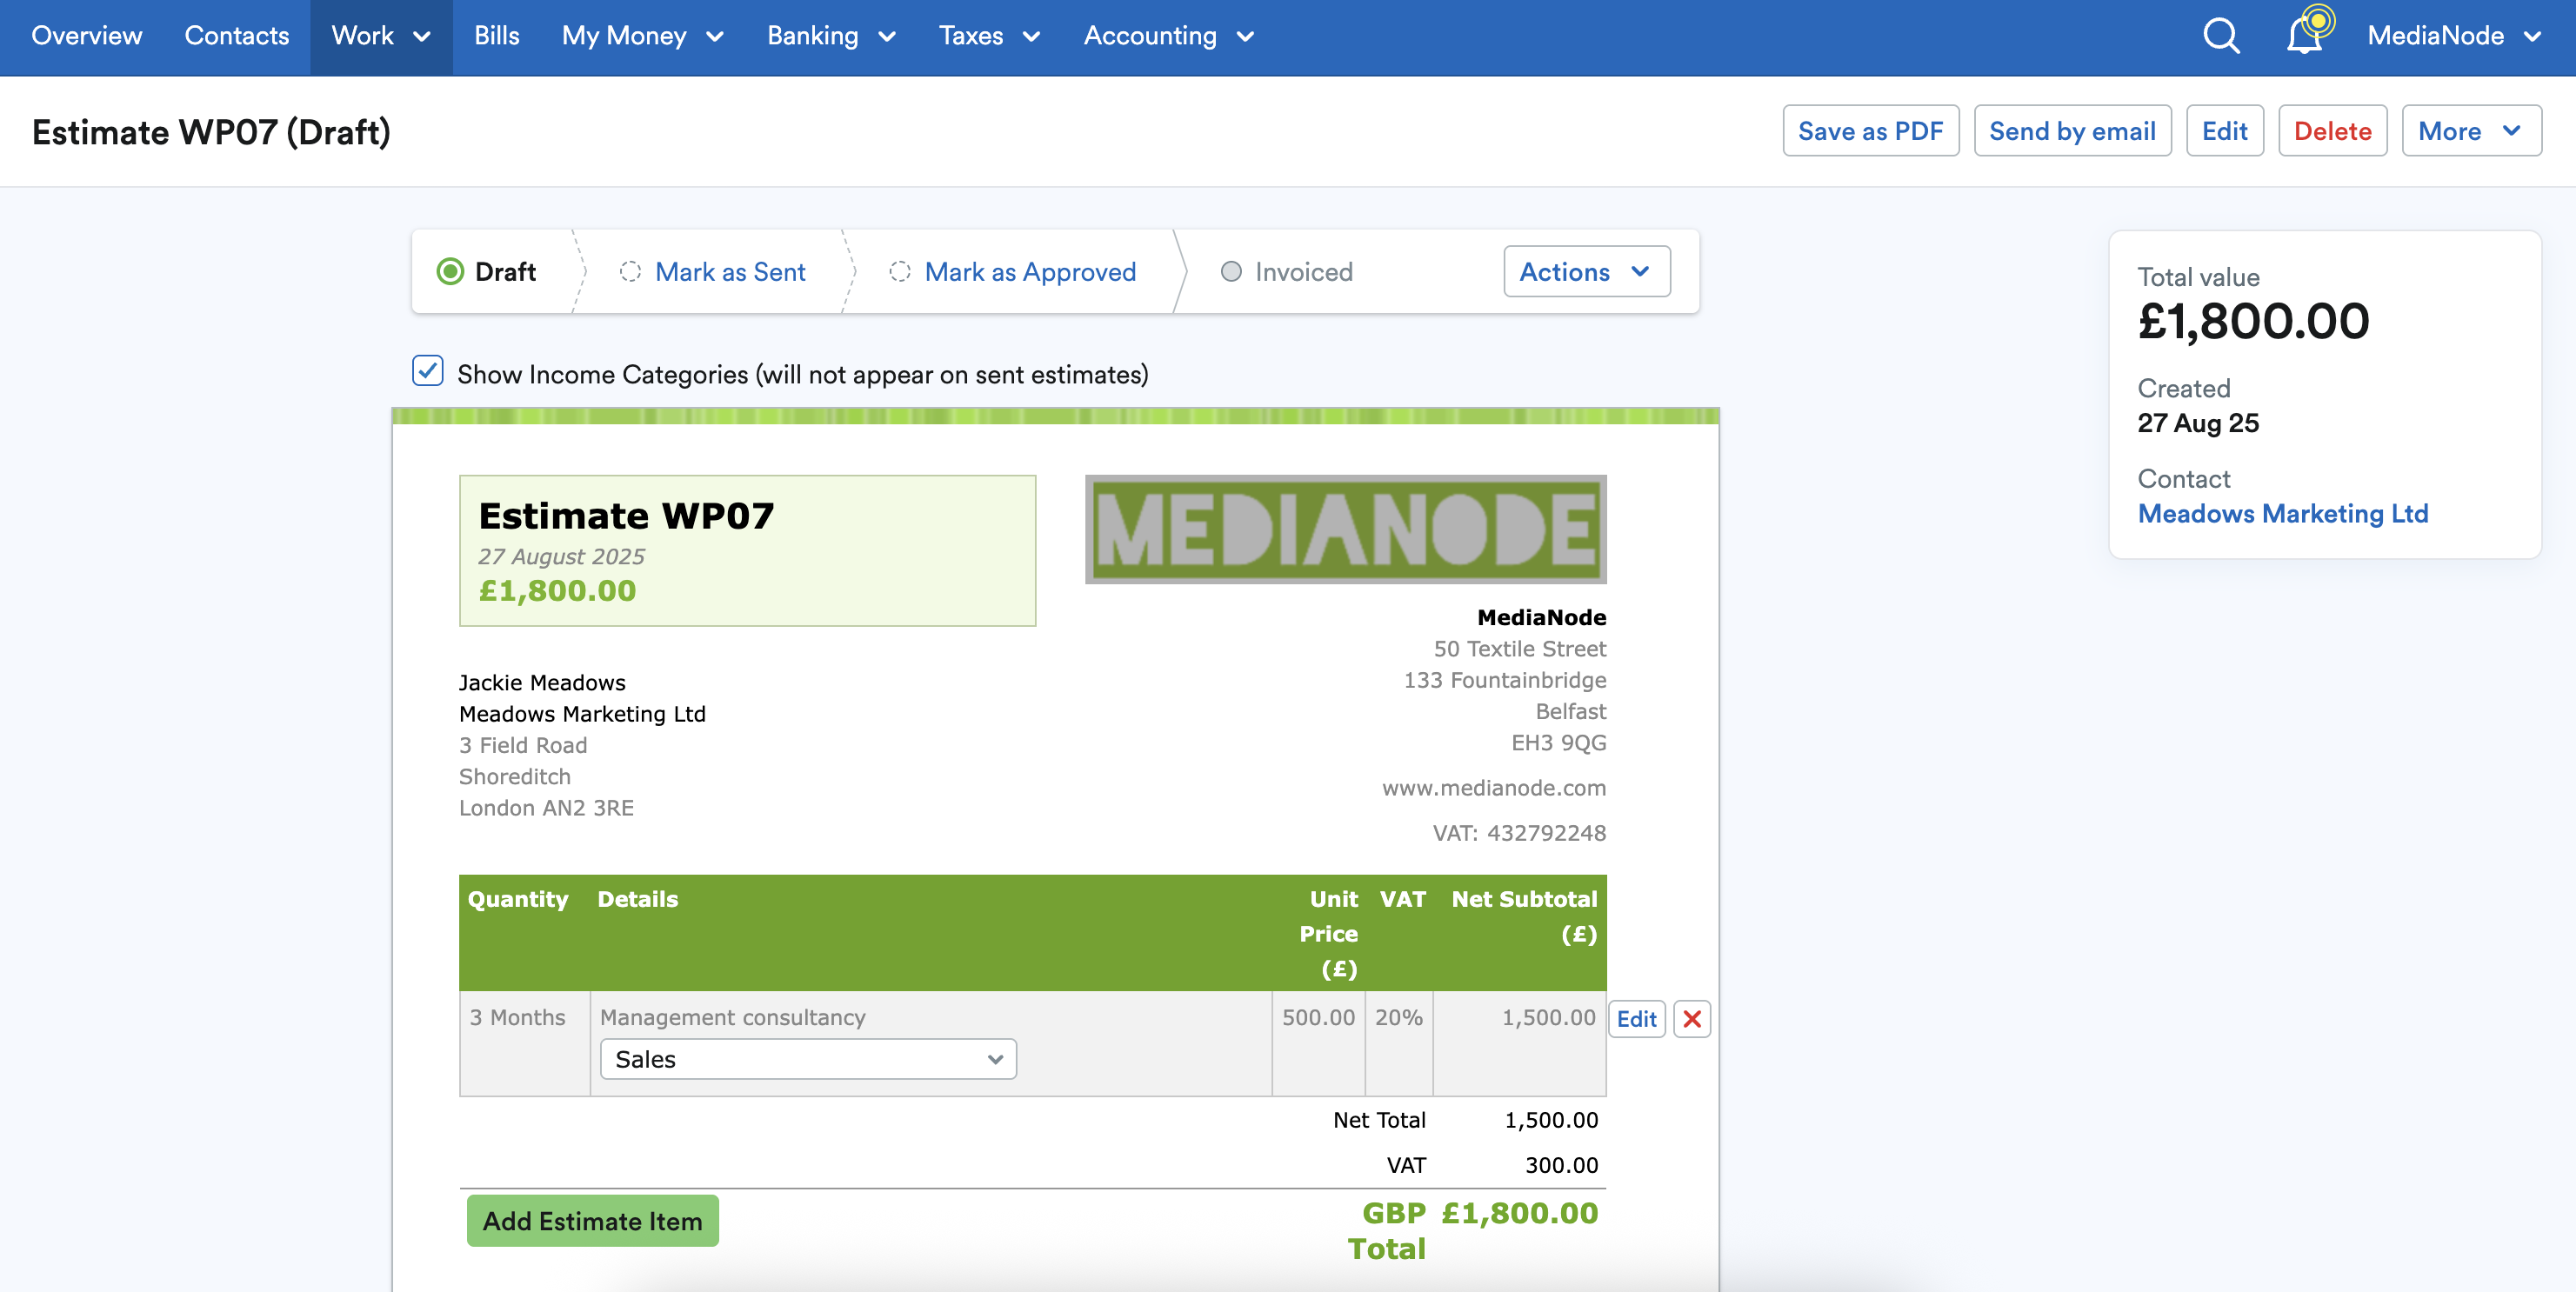Click Send by email
The image size is (2576, 1292).
(x=2072, y=131)
